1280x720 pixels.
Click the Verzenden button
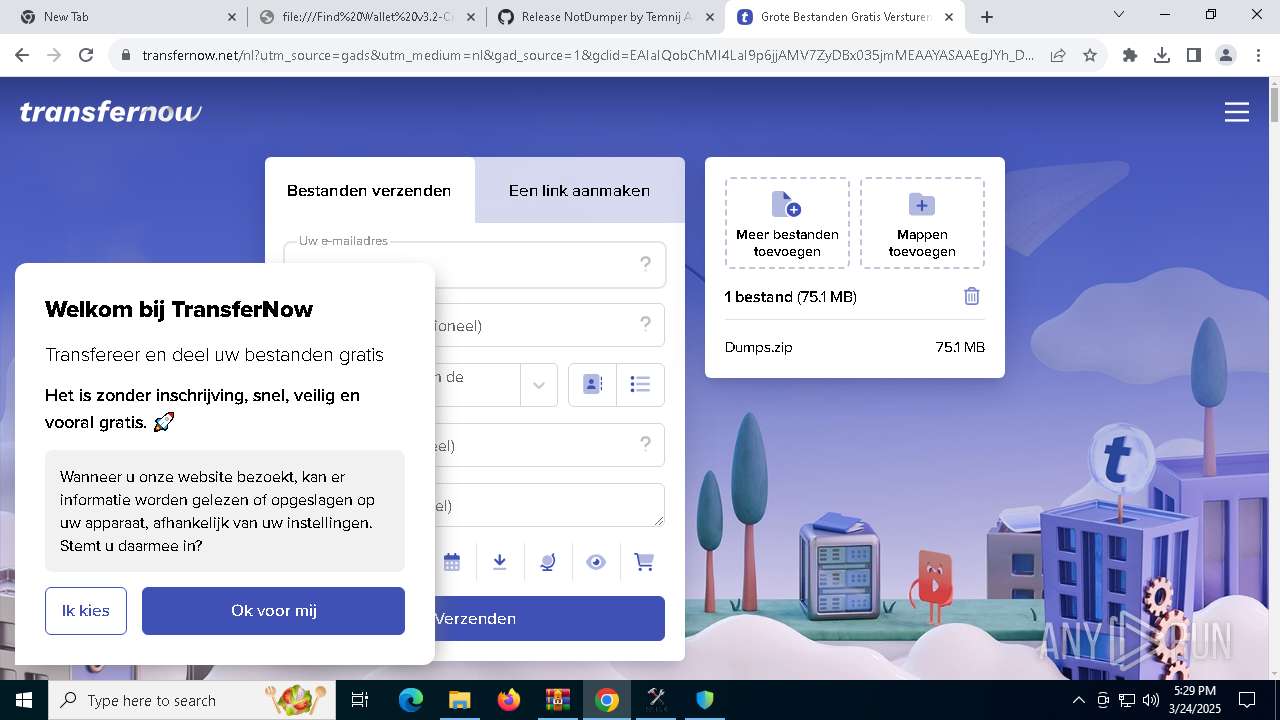[x=475, y=618]
